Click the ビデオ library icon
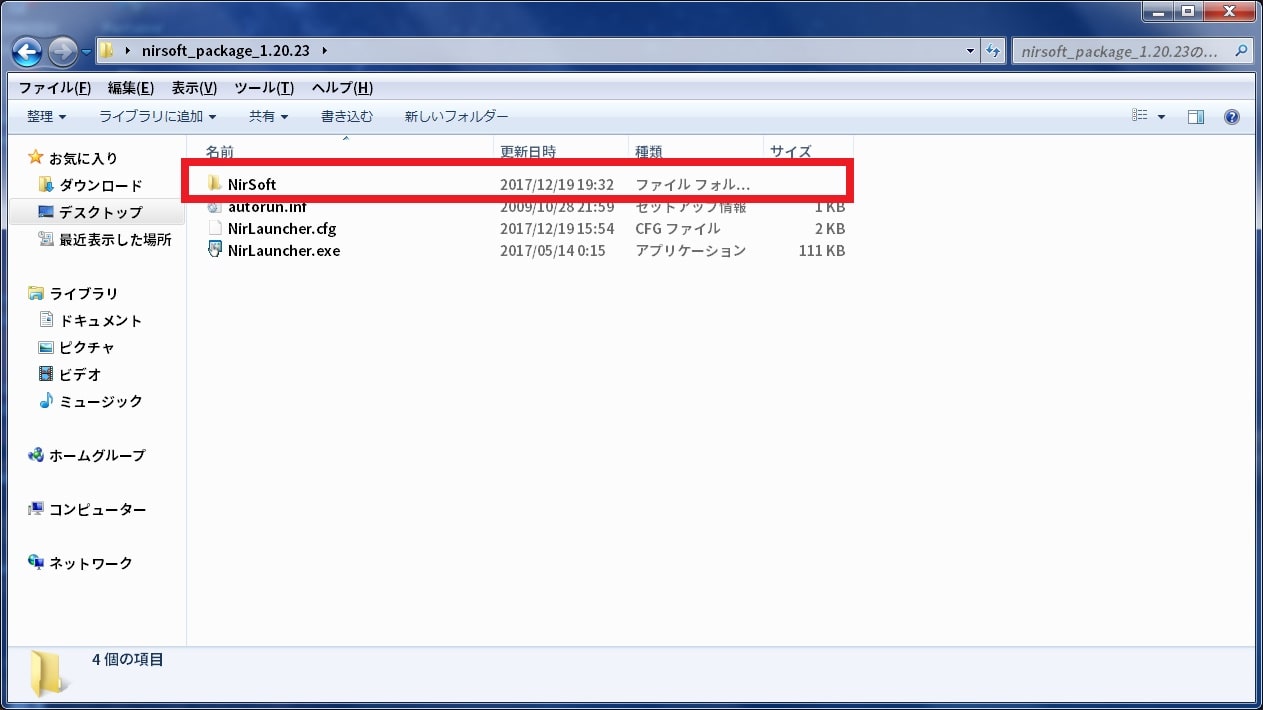The width and height of the screenshot is (1263, 710). tap(45, 373)
